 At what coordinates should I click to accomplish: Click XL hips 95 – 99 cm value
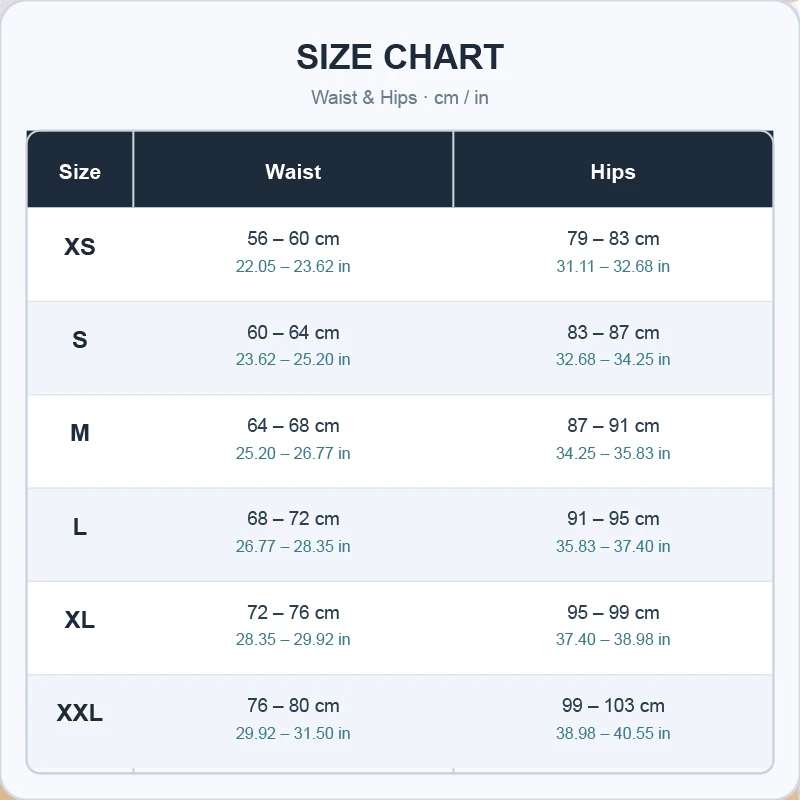[613, 613]
